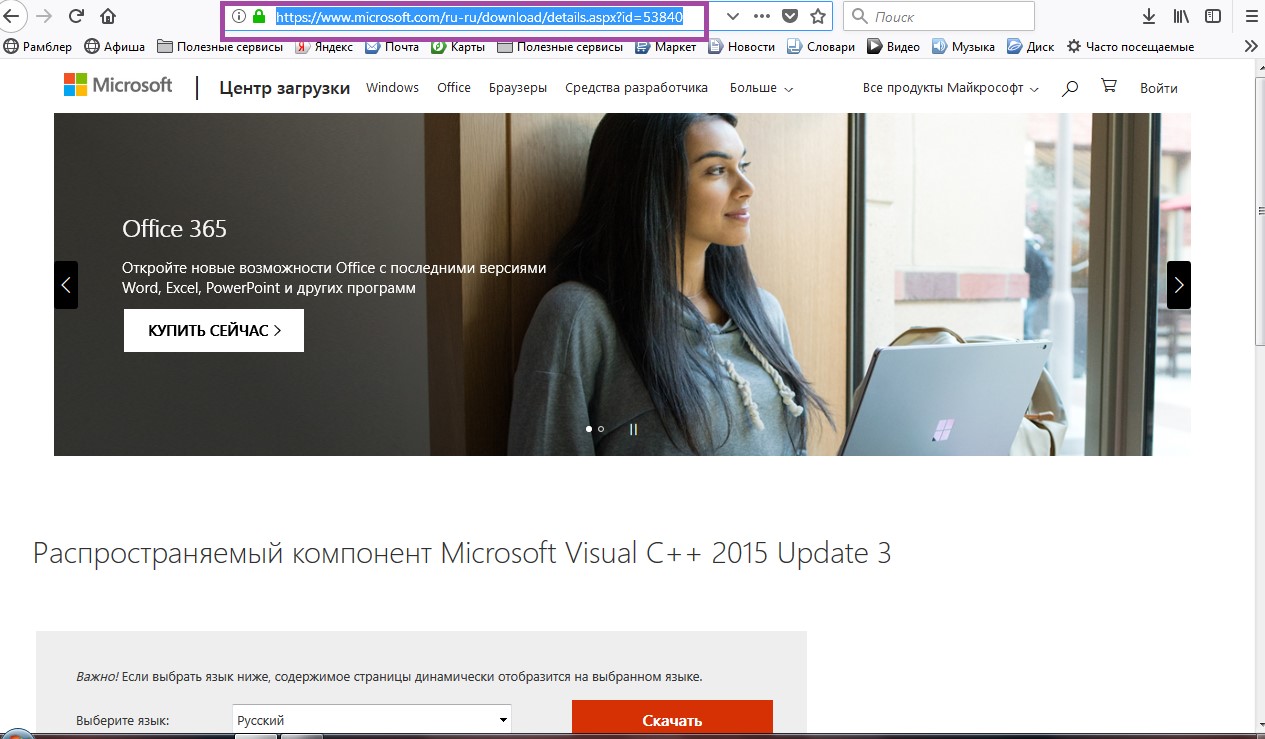Viewport: 1265px width, 739px height.
Task: Open the Почта bookmark
Action: (x=392, y=46)
